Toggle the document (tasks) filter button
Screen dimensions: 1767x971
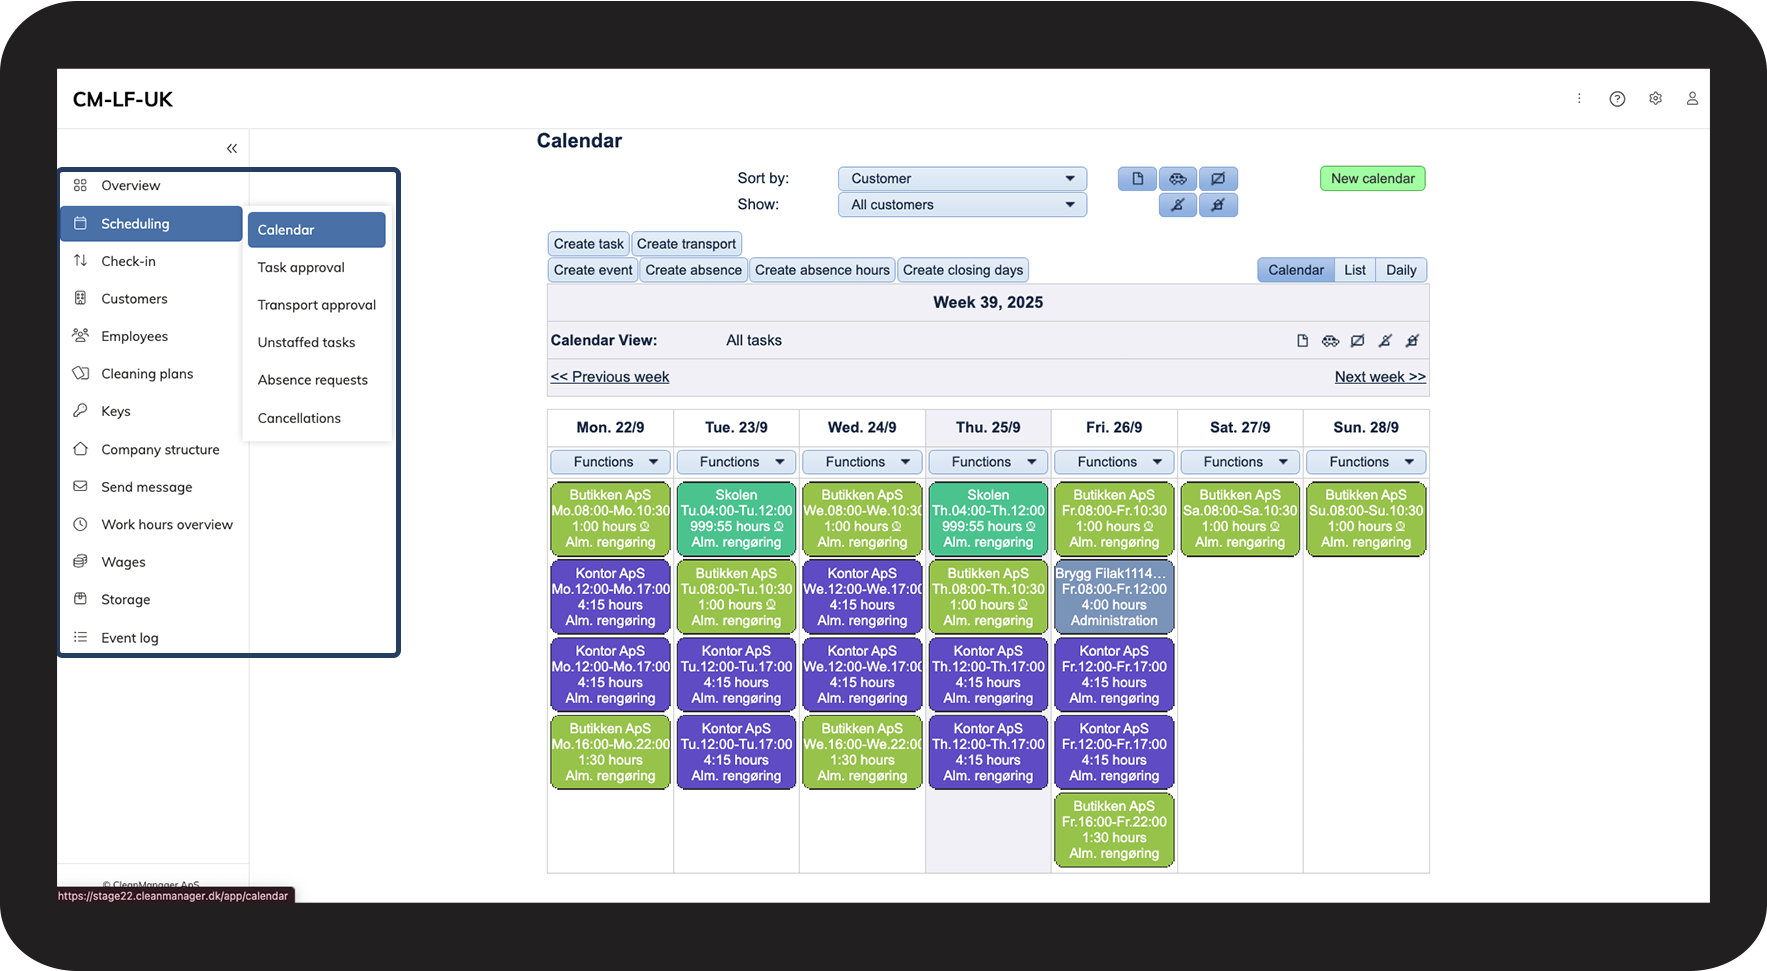click(x=1137, y=179)
